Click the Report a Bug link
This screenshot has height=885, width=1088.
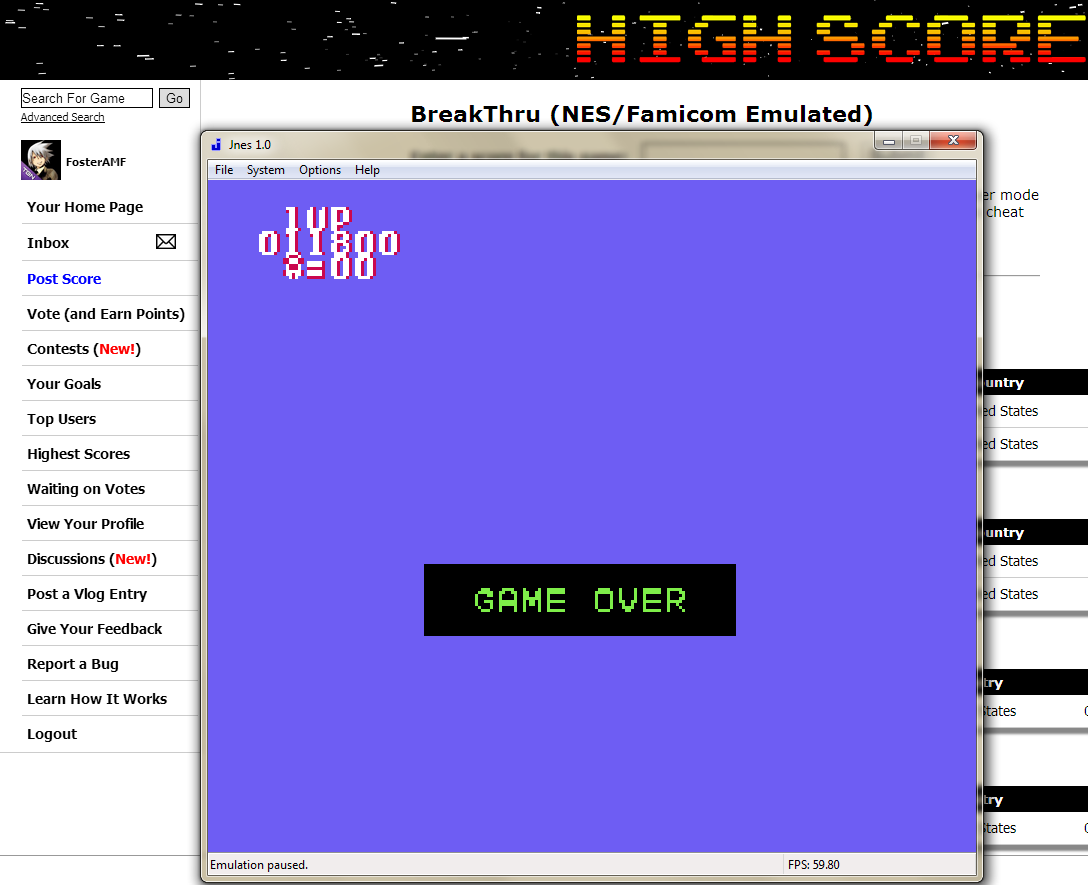[x=73, y=664]
